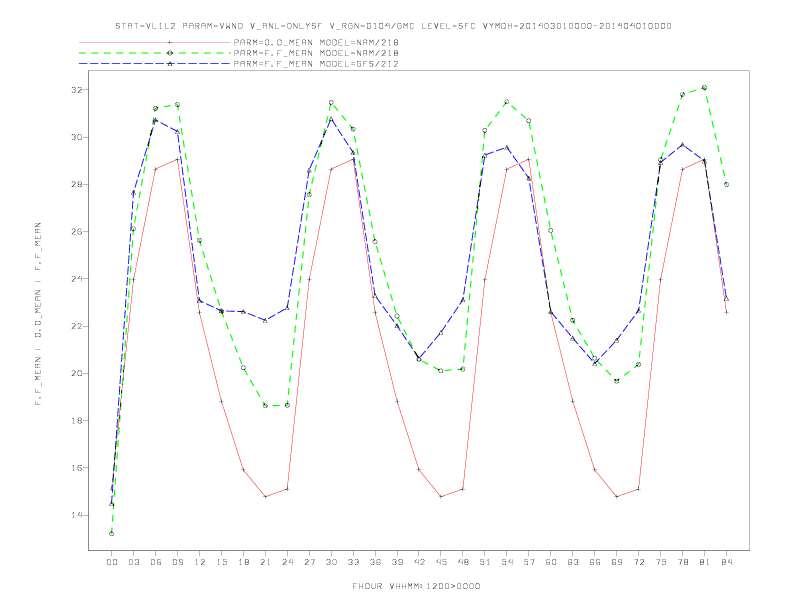Click x-axis forecast hour label 24

pos(287,562)
